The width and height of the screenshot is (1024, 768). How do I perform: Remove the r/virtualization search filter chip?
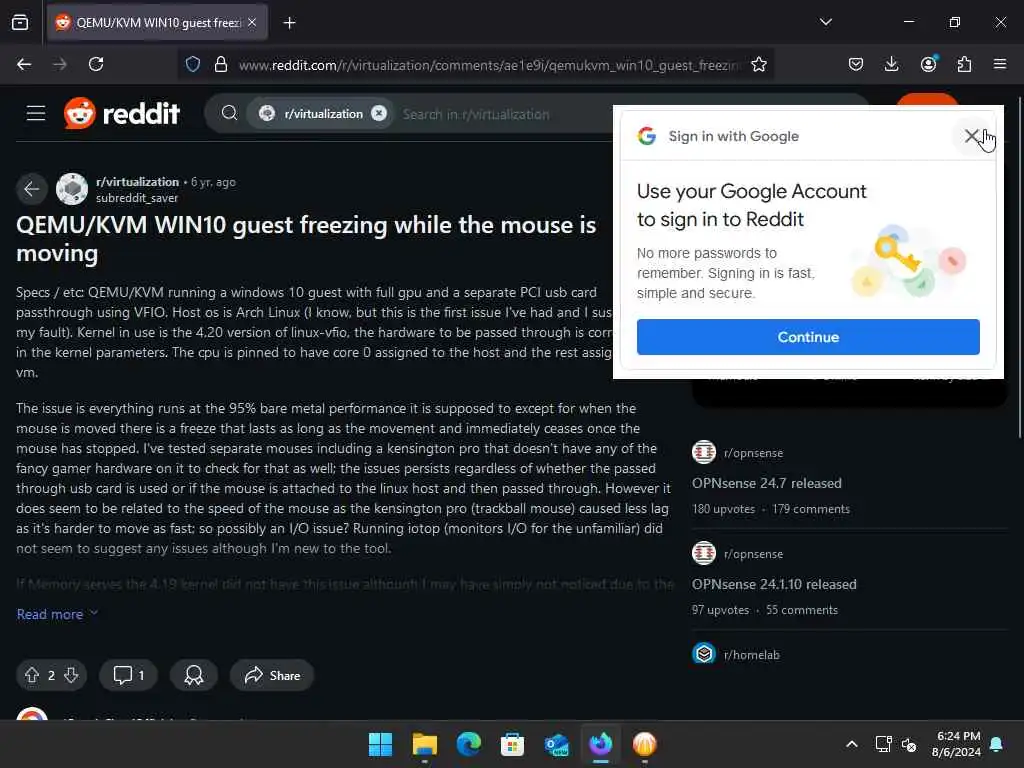click(x=379, y=114)
